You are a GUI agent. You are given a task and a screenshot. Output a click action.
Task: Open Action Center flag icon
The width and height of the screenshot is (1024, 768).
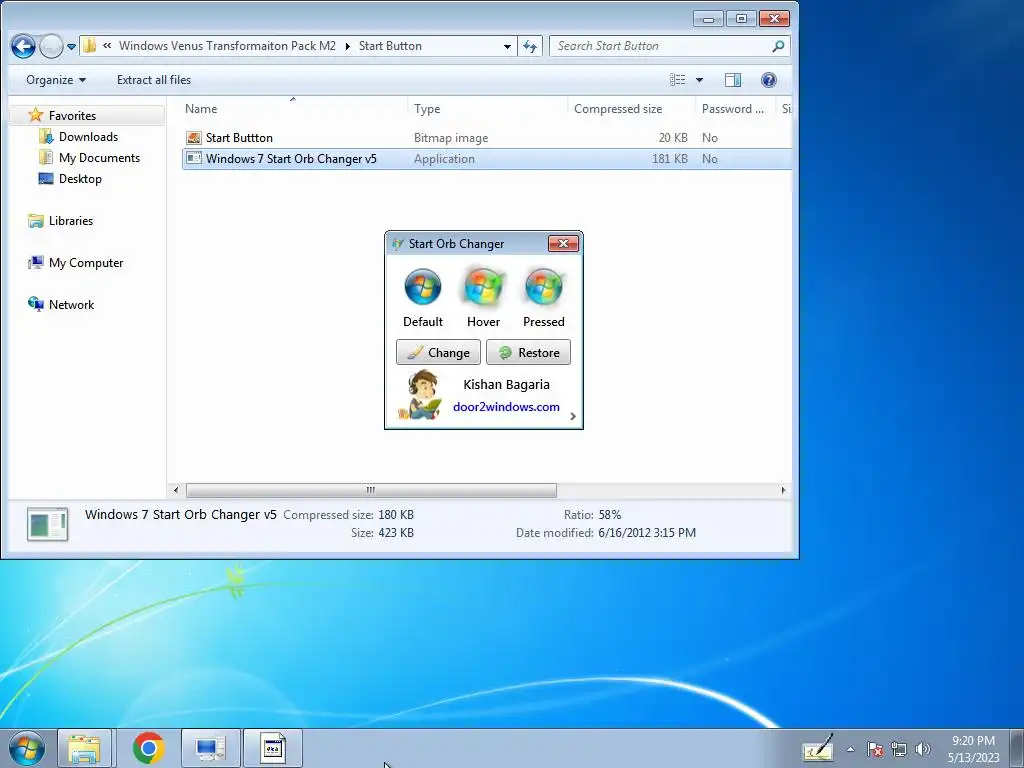(x=875, y=750)
